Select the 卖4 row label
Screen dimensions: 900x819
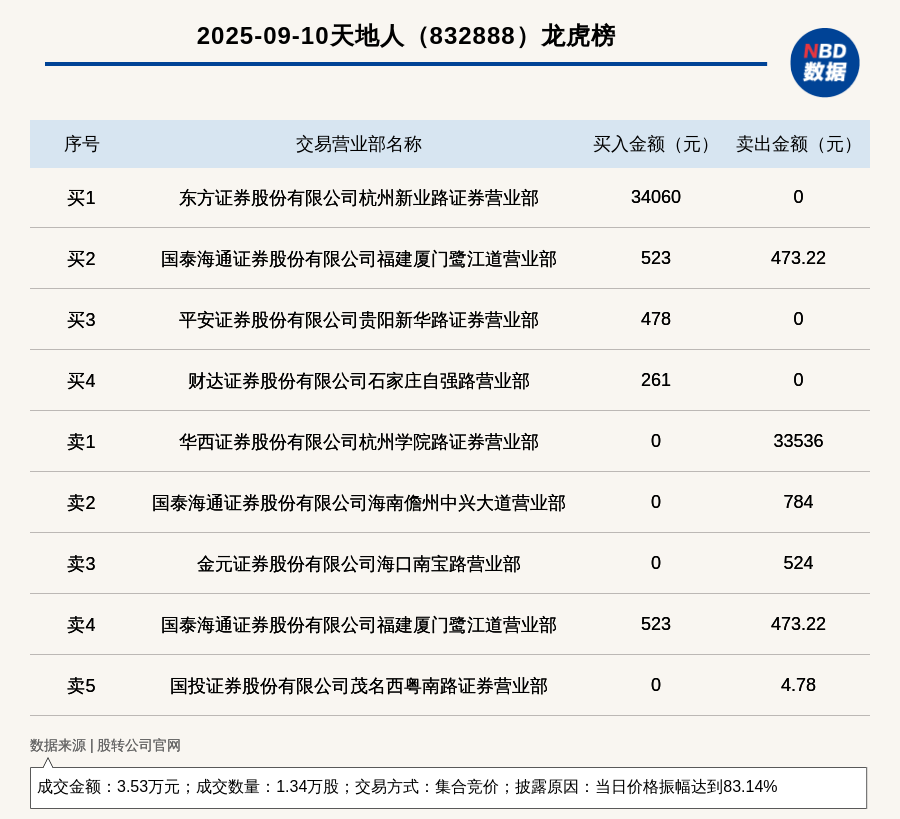(x=81, y=624)
